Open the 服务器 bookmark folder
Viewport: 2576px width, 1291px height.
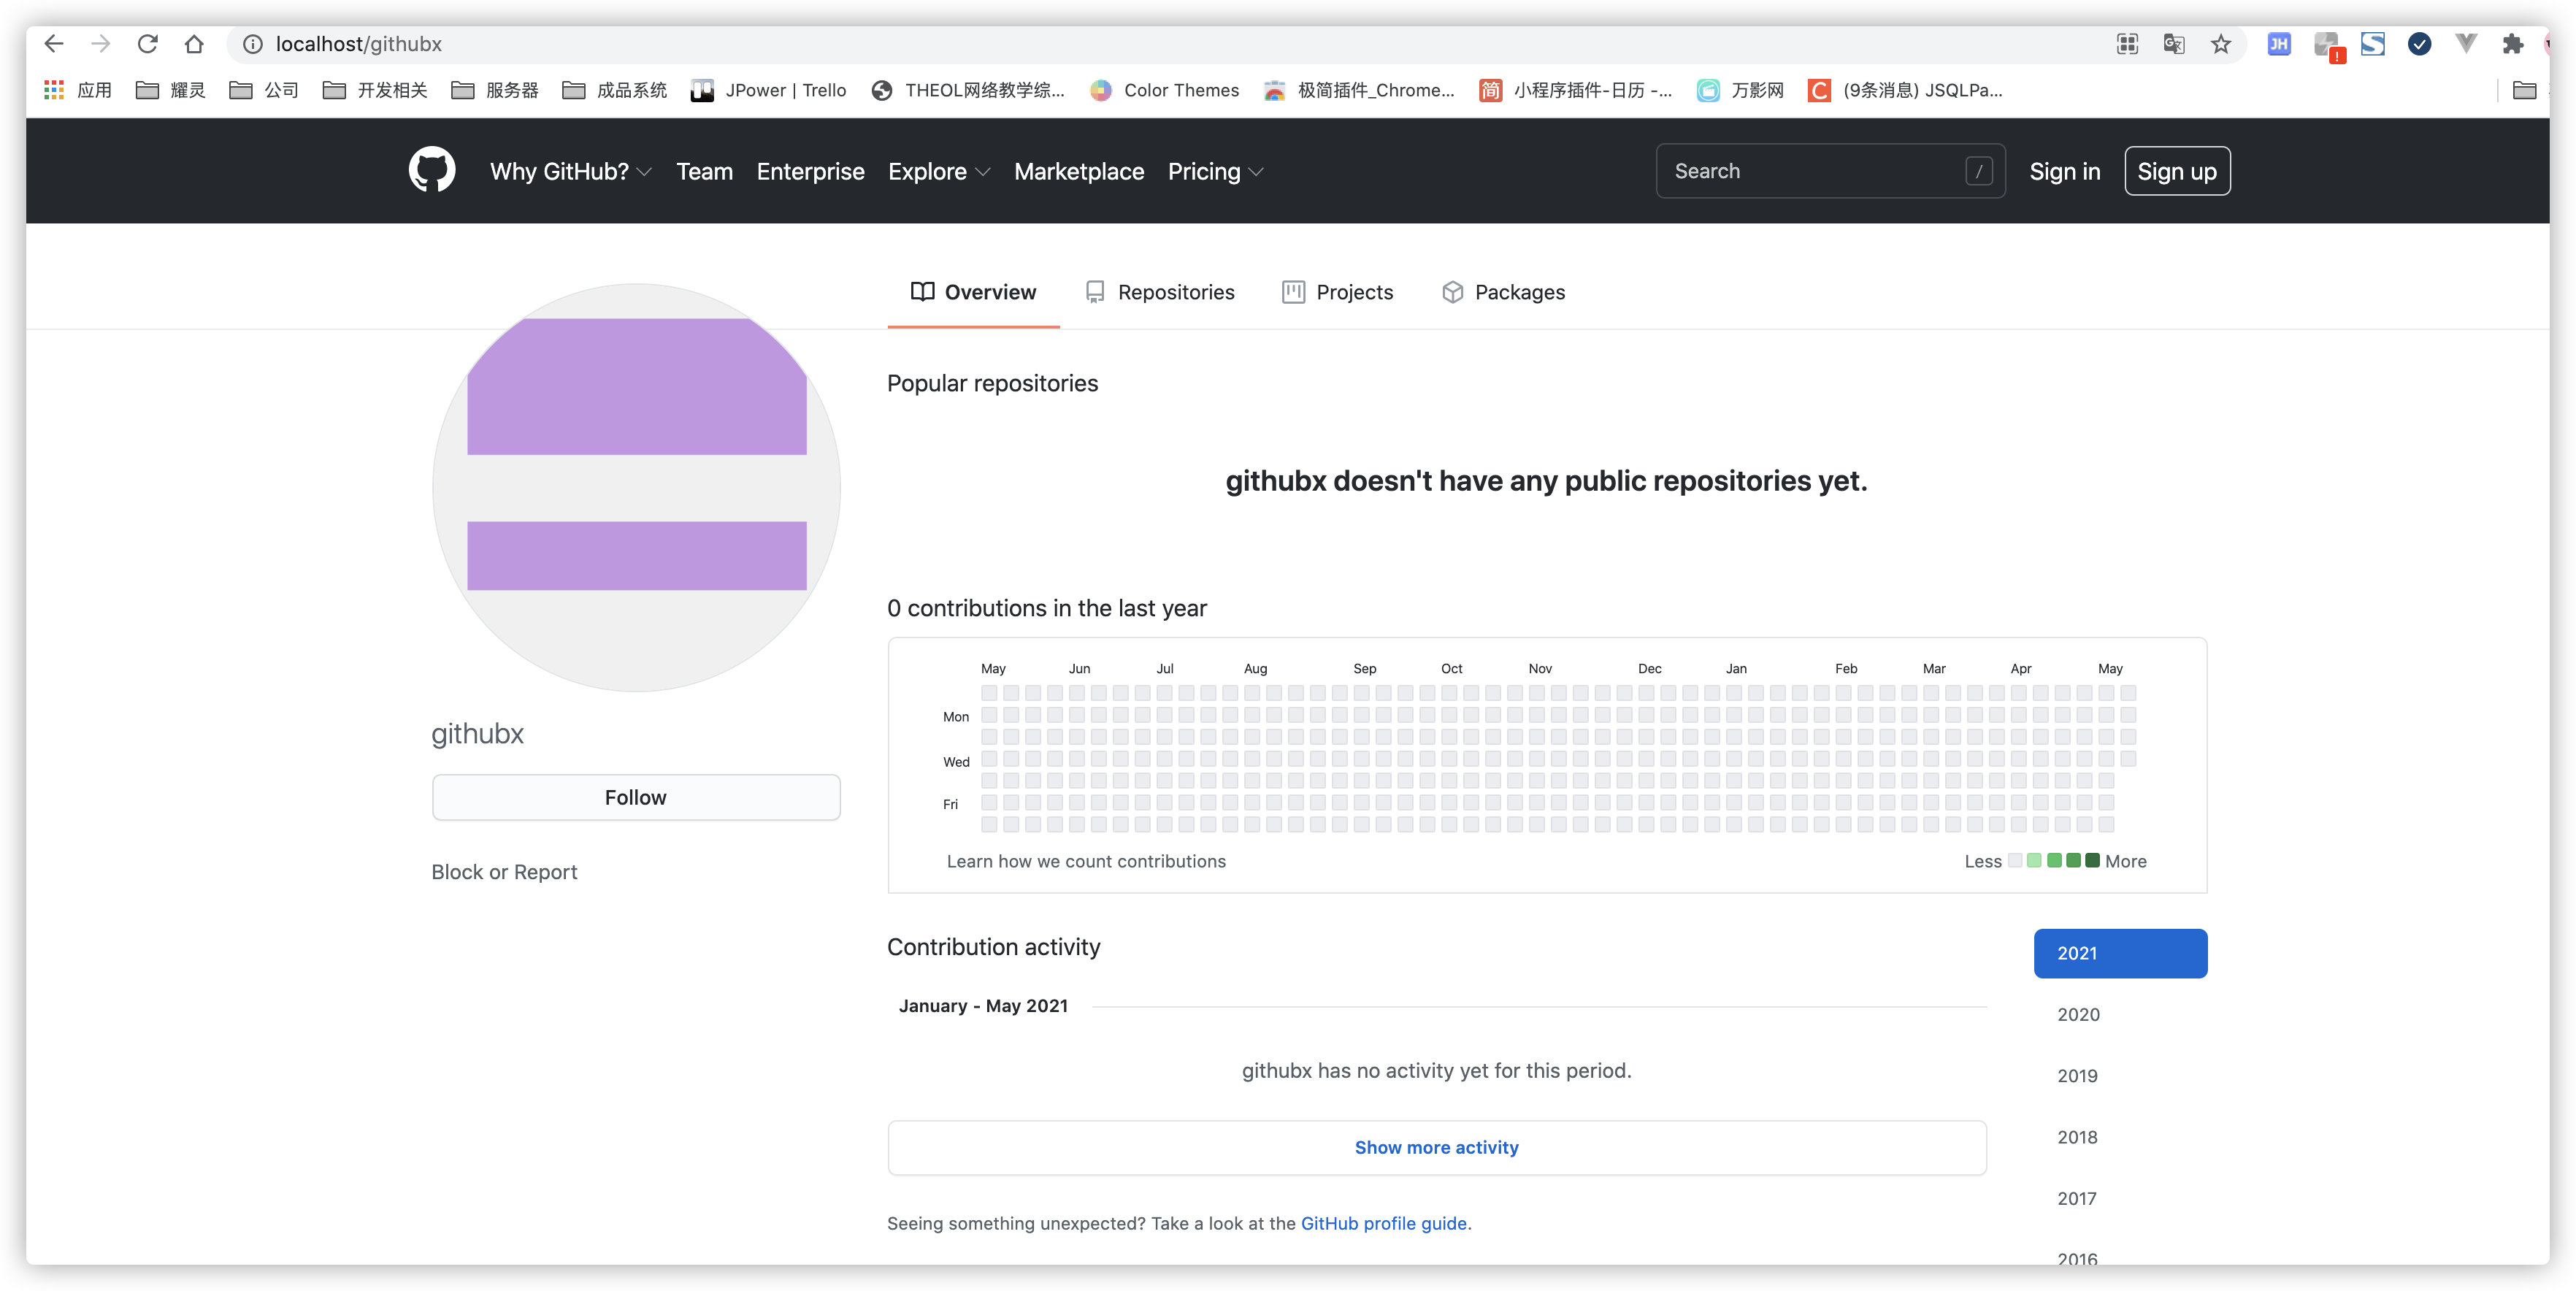[x=495, y=90]
